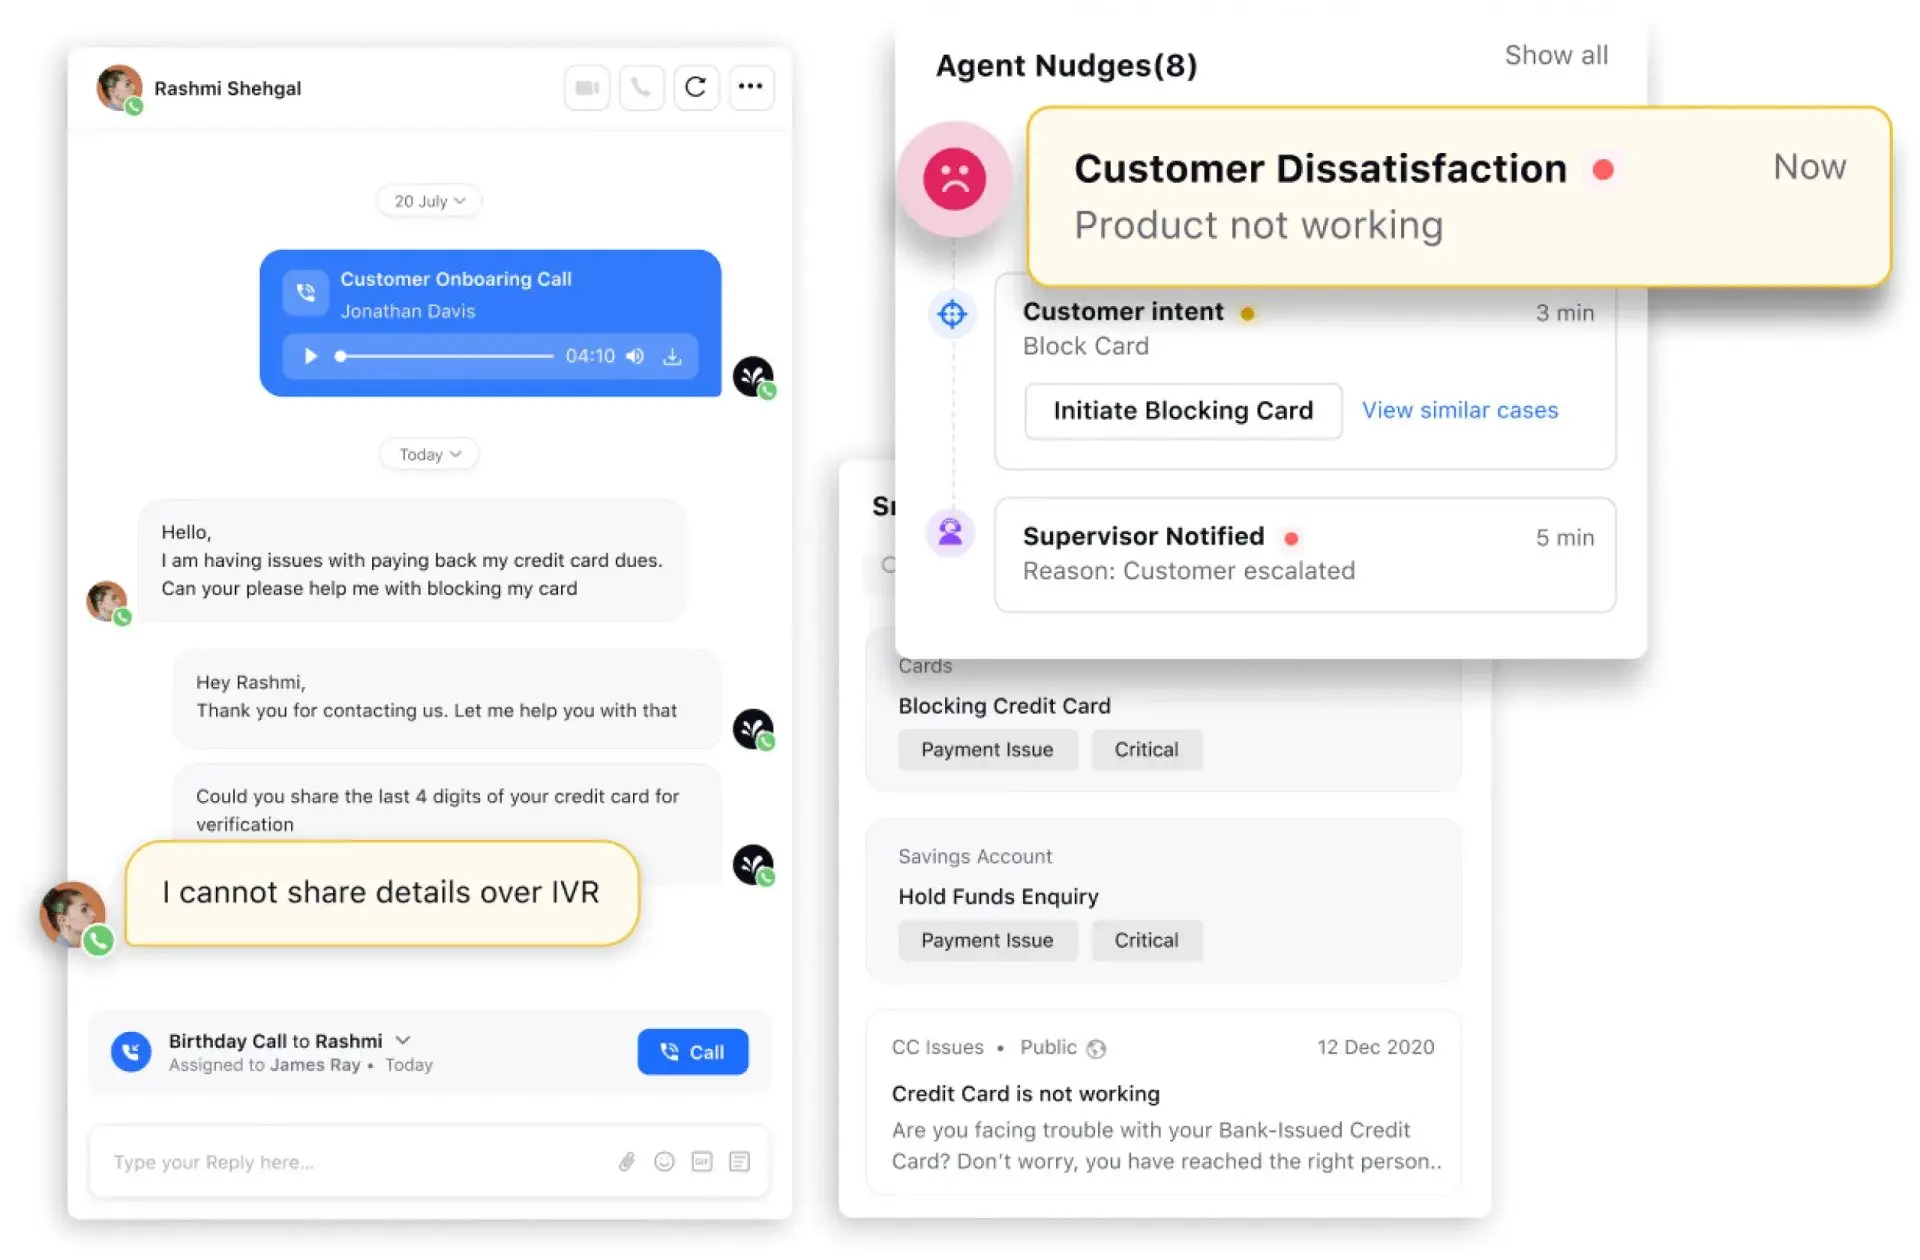
Task: Attach a file using the paperclip icon
Action: click(x=628, y=1161)
